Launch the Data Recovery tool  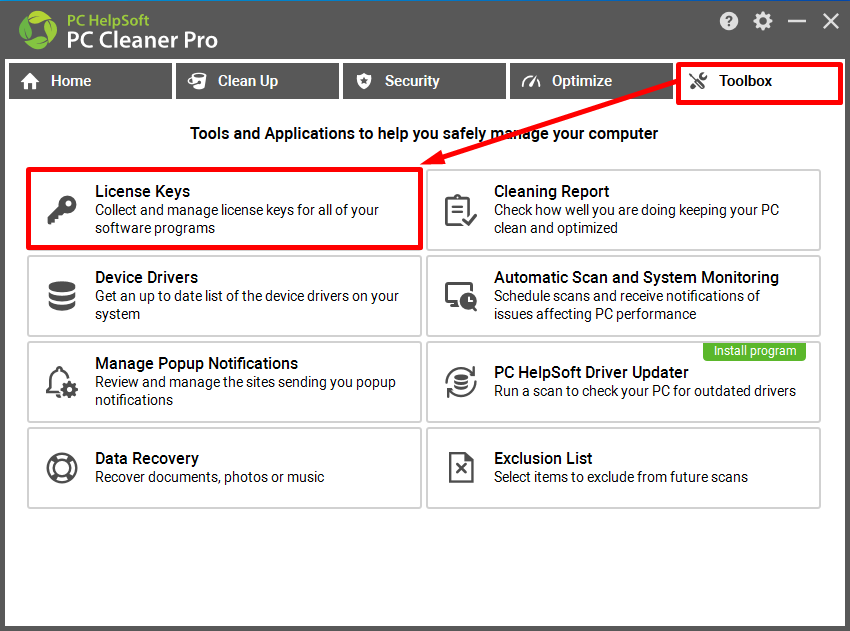pos(224,468)
